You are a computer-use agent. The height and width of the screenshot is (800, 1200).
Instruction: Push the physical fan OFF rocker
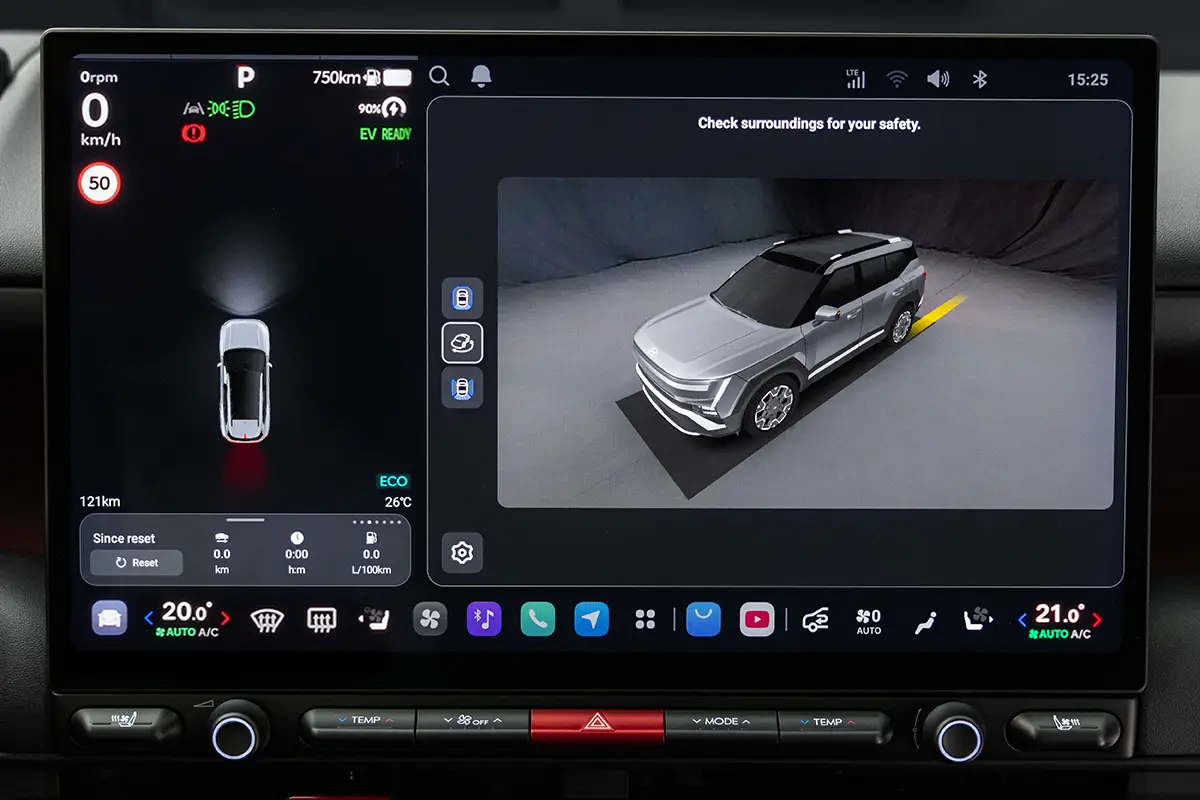pos(471,725)
